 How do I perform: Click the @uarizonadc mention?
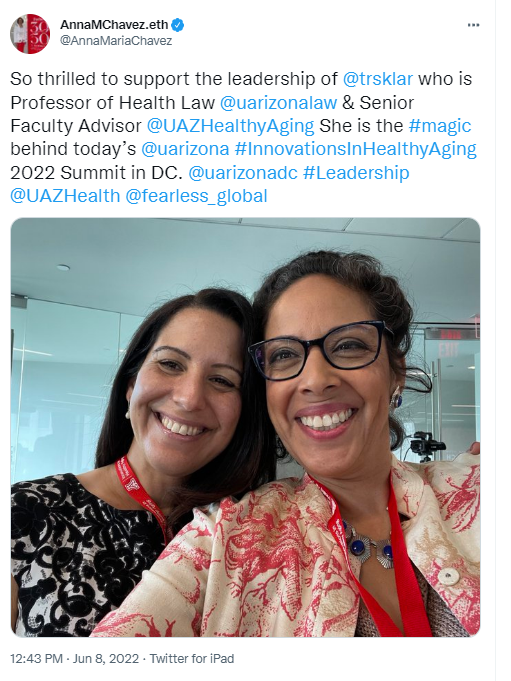(x=243, y=173)
